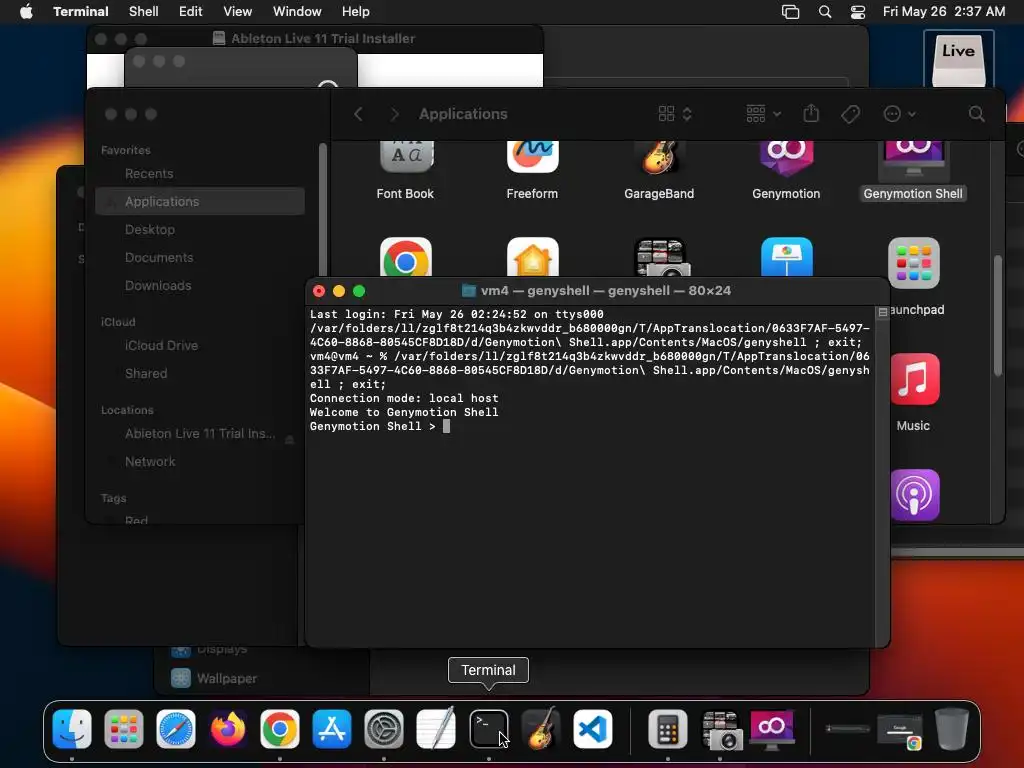Eject the Ableton Live 11 Trial volume
This screenshot has width=1024, height=768.
tap(289, 440)
